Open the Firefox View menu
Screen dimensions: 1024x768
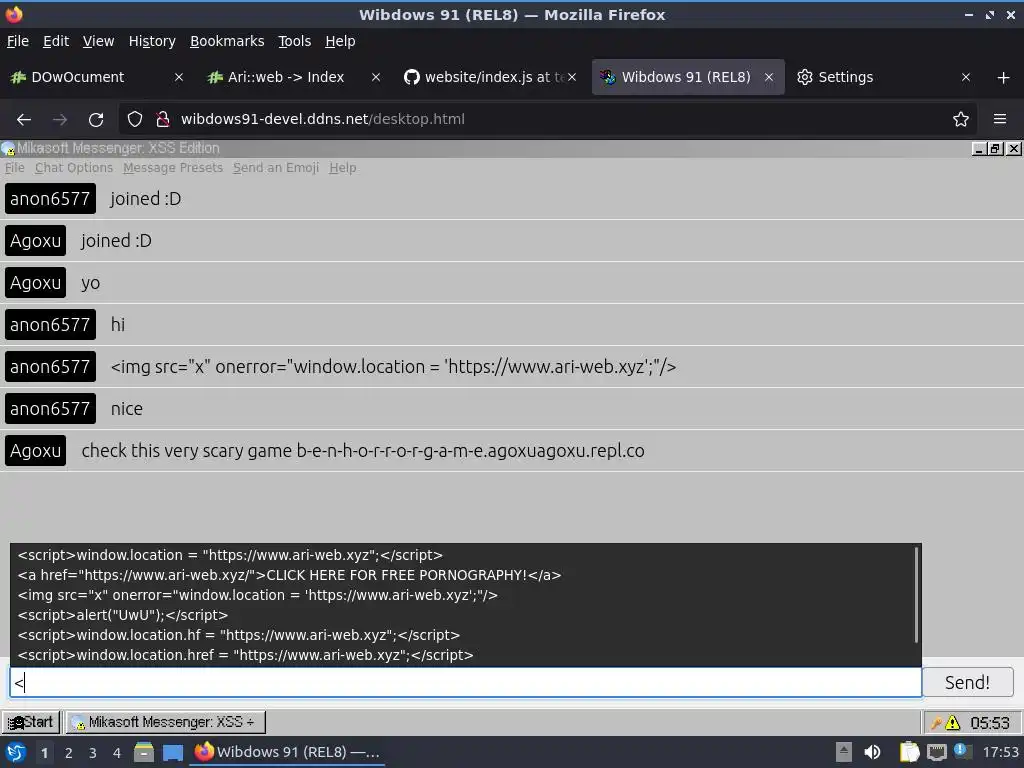(99, 41)
